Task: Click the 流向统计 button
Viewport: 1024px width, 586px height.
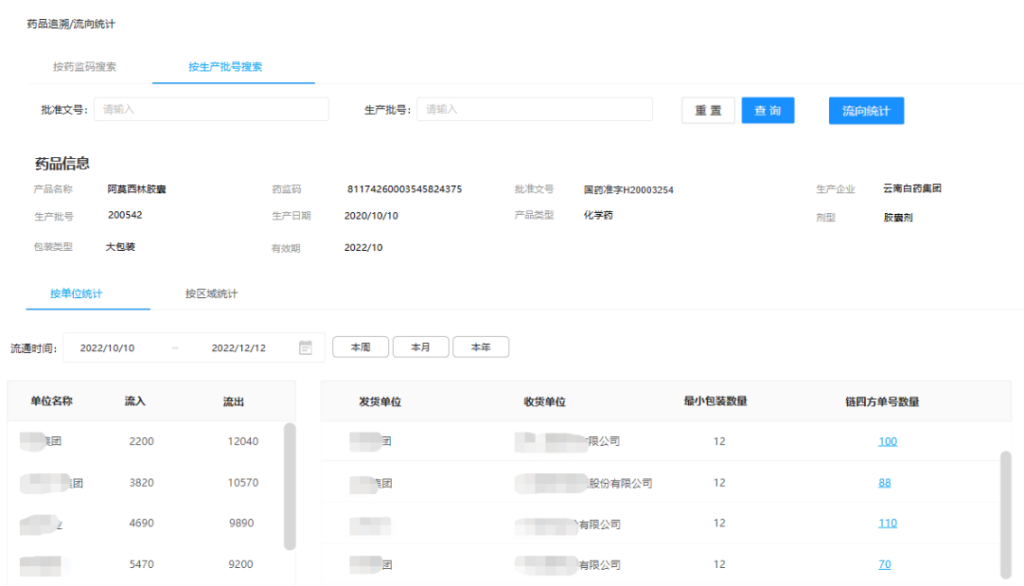Action: point(867,110)
